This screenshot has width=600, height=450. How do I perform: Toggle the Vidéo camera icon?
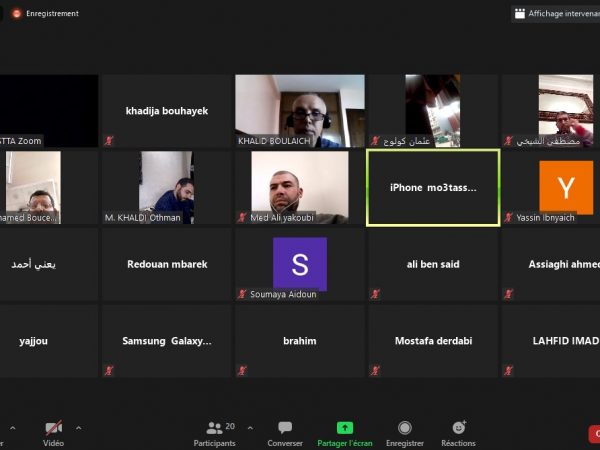point(54,428)
